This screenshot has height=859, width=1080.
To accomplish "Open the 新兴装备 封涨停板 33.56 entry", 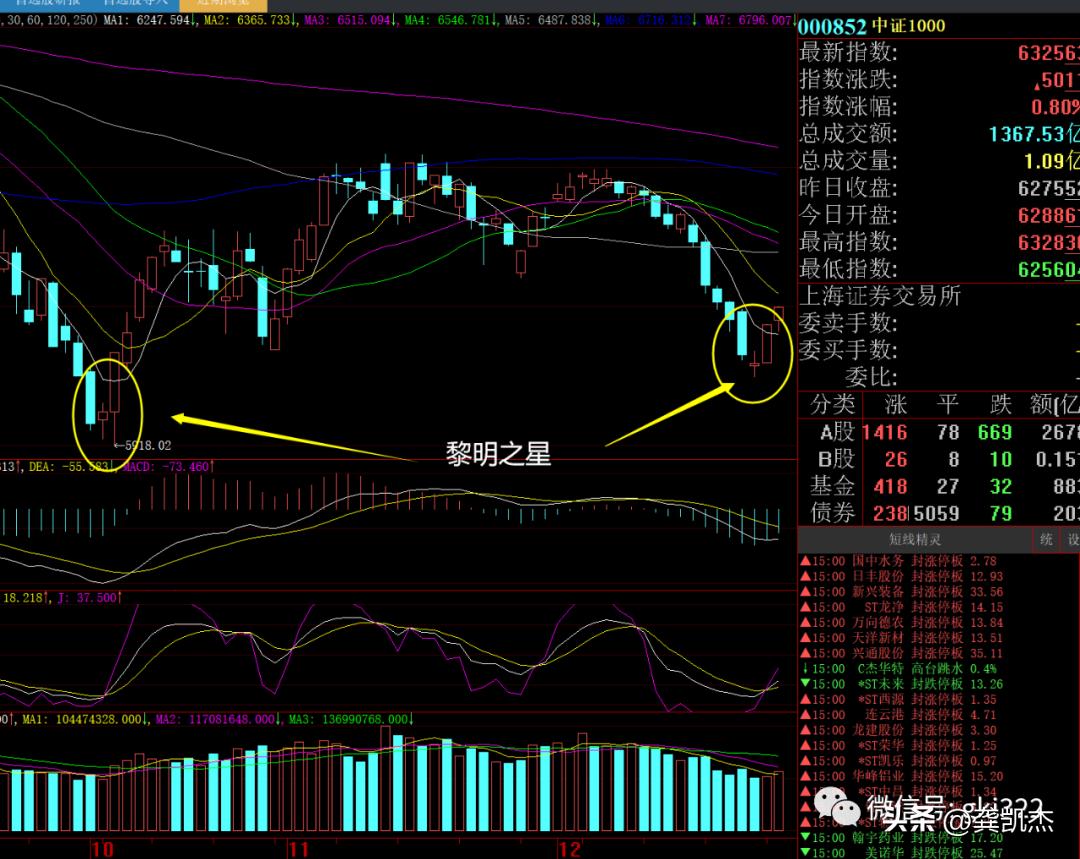I will [902, 592].
